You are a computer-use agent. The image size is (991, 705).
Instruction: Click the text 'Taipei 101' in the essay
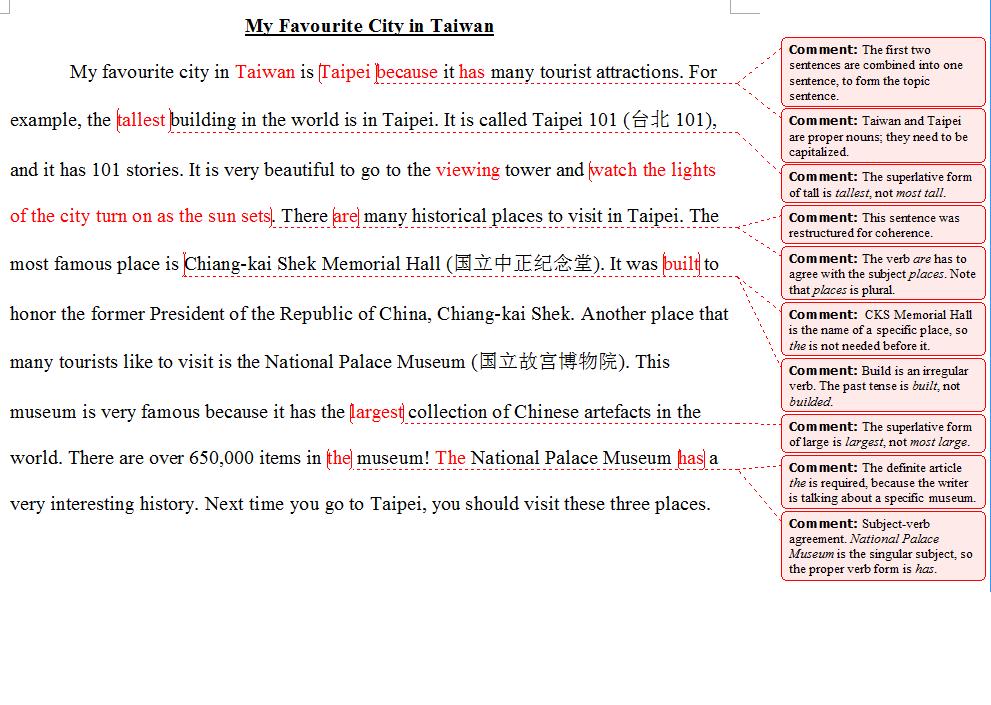(575, 120)
